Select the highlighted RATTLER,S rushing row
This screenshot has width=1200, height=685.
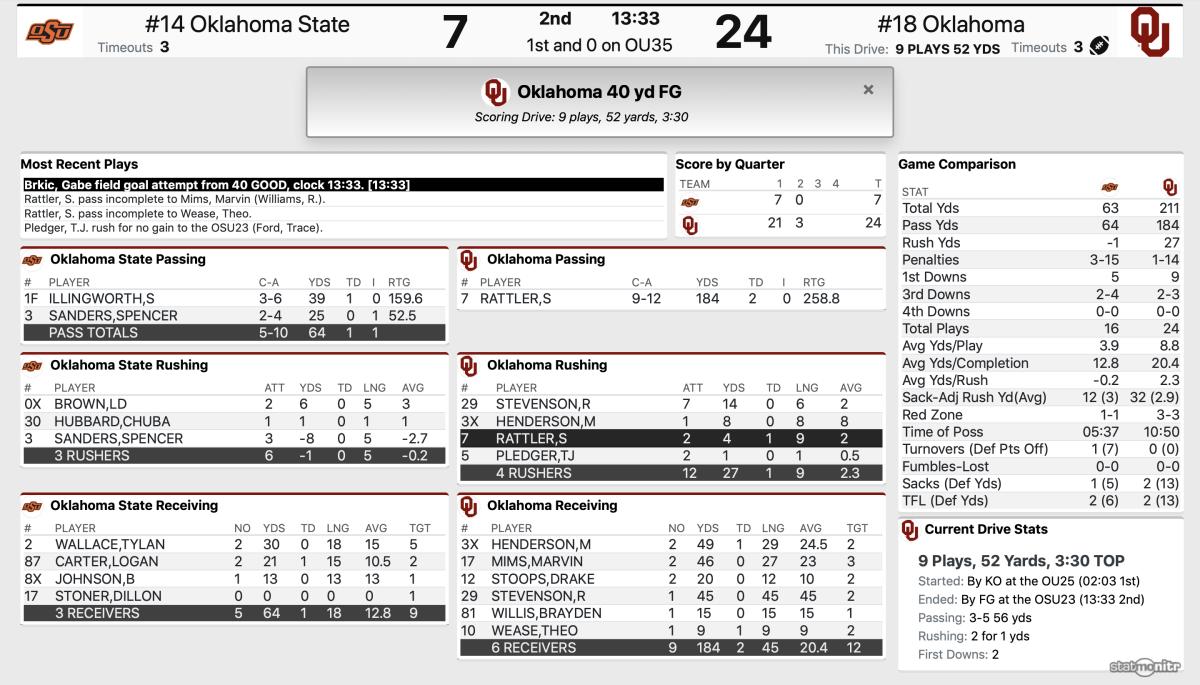(x=671, y=438)
